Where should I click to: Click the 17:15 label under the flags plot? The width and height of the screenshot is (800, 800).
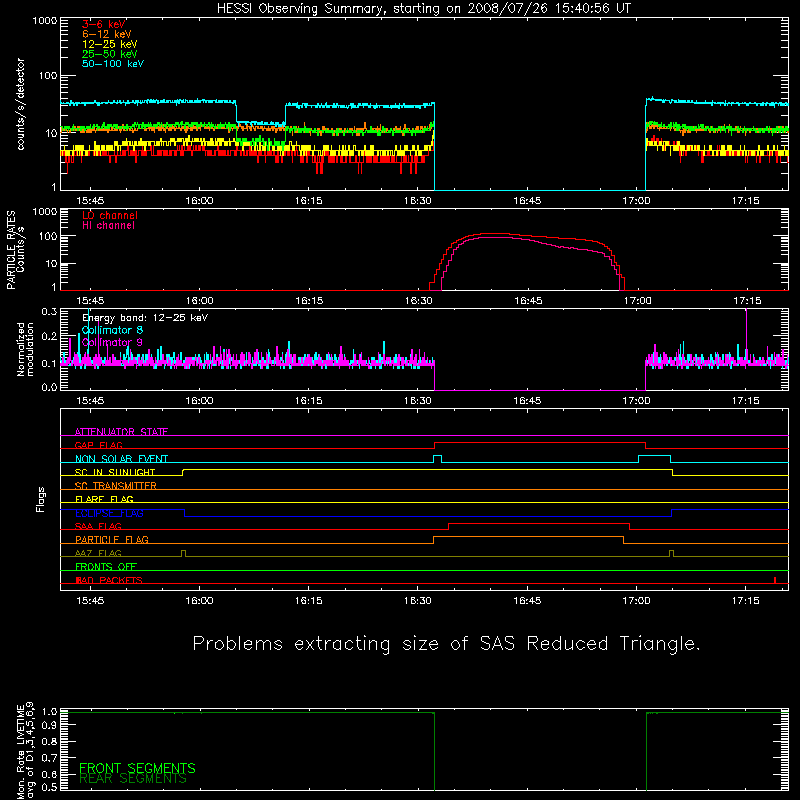745,601
